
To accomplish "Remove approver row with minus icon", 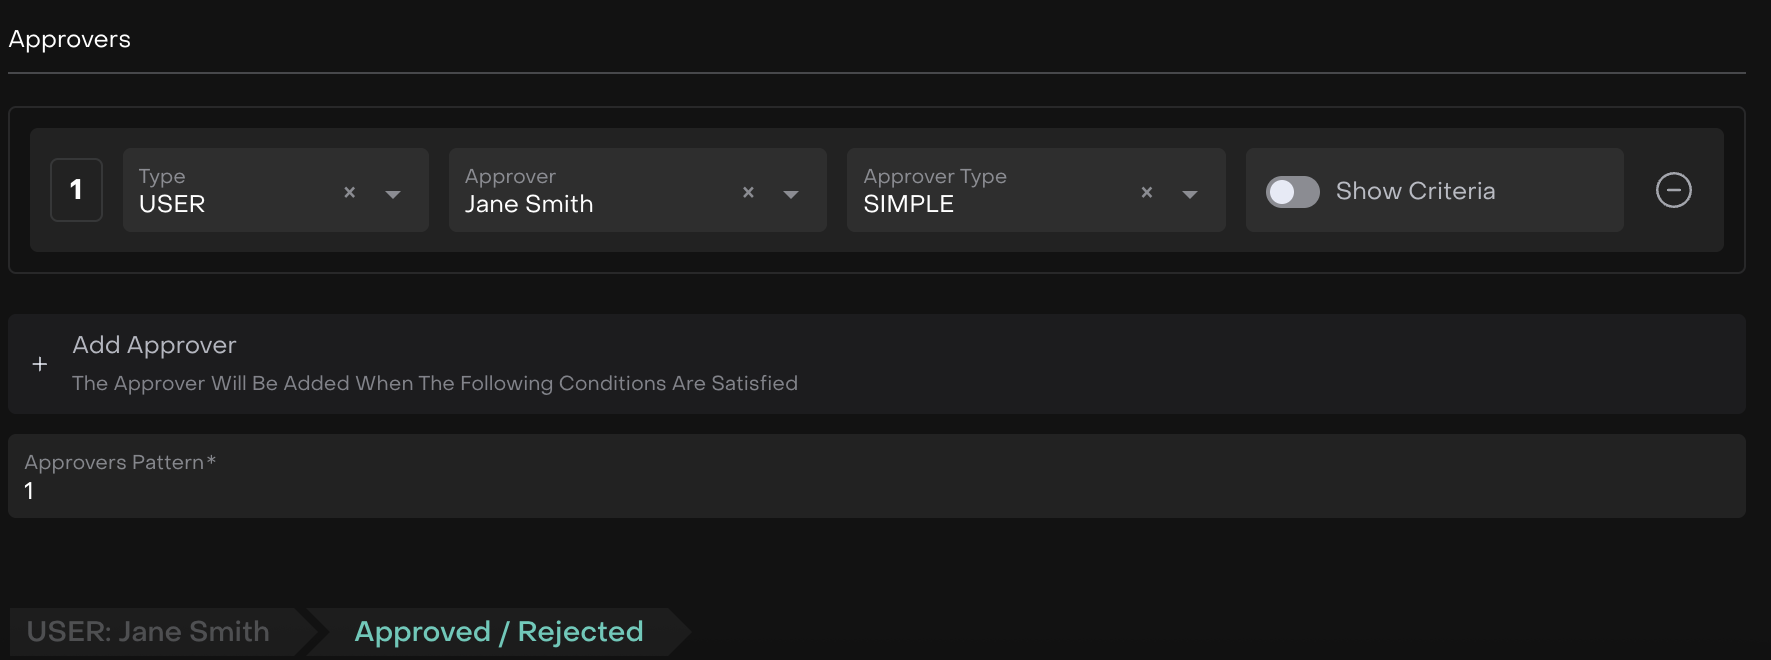I will click(x=1673, y=190).
